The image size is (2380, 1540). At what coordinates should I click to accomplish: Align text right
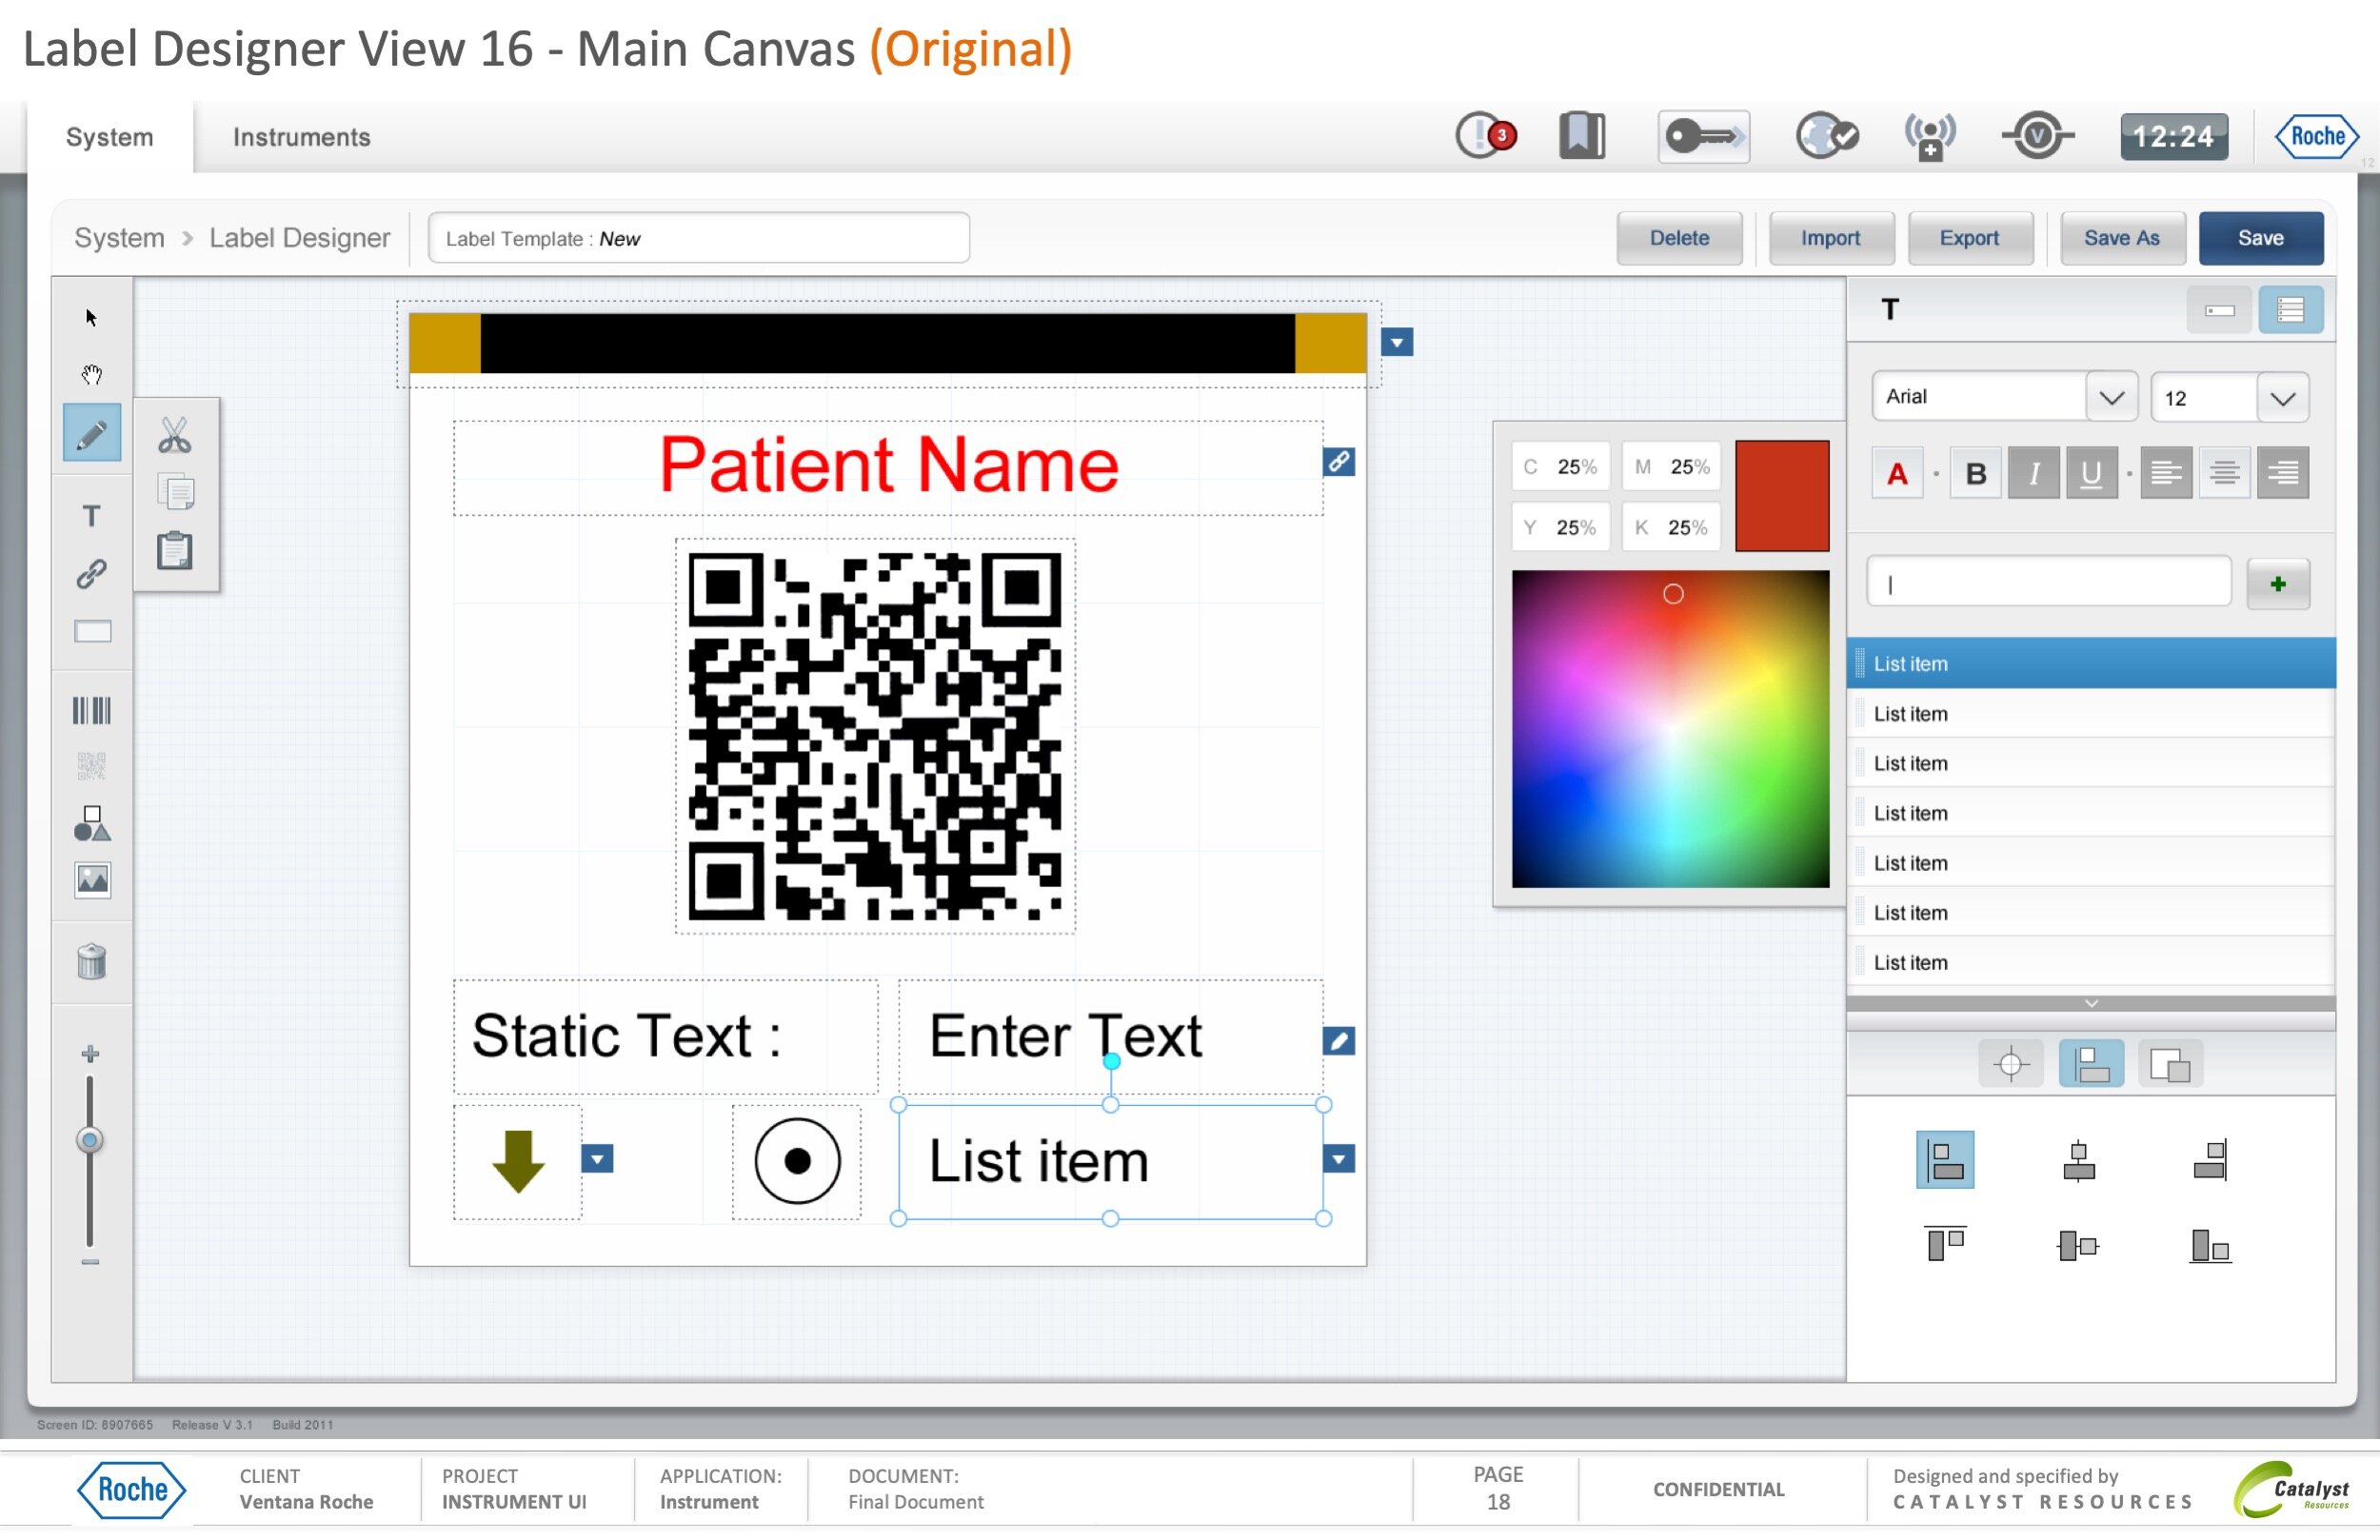(2283, 473)
